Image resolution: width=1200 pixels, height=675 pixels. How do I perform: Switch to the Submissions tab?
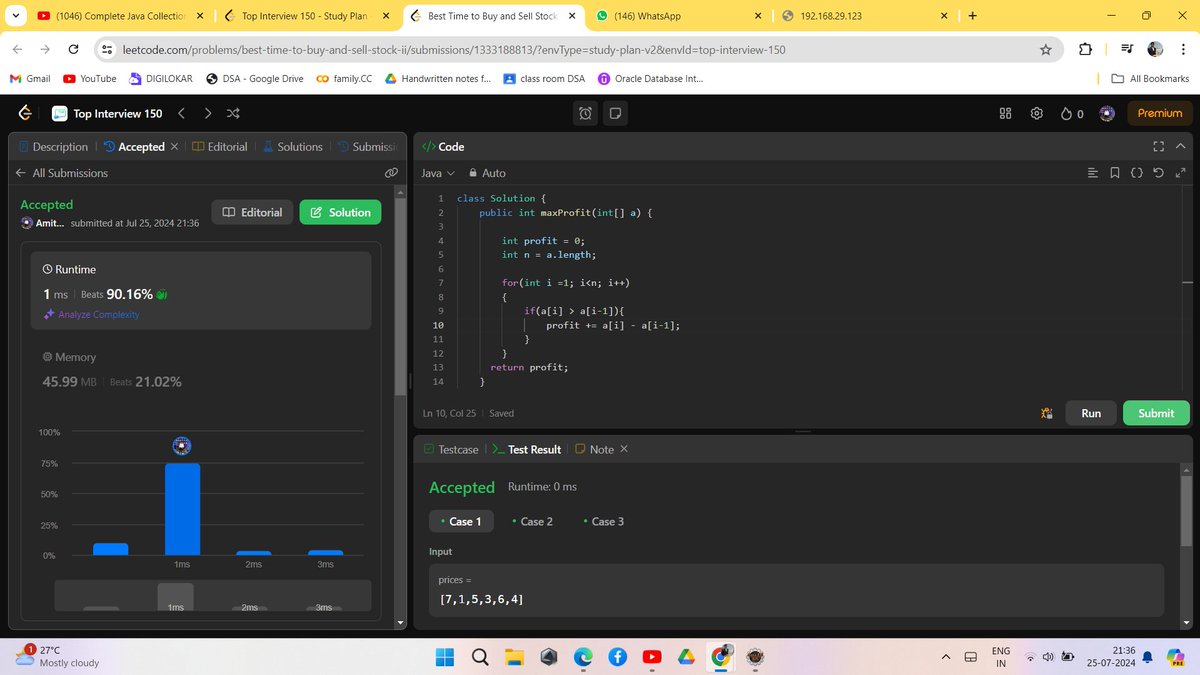[368, 147]
